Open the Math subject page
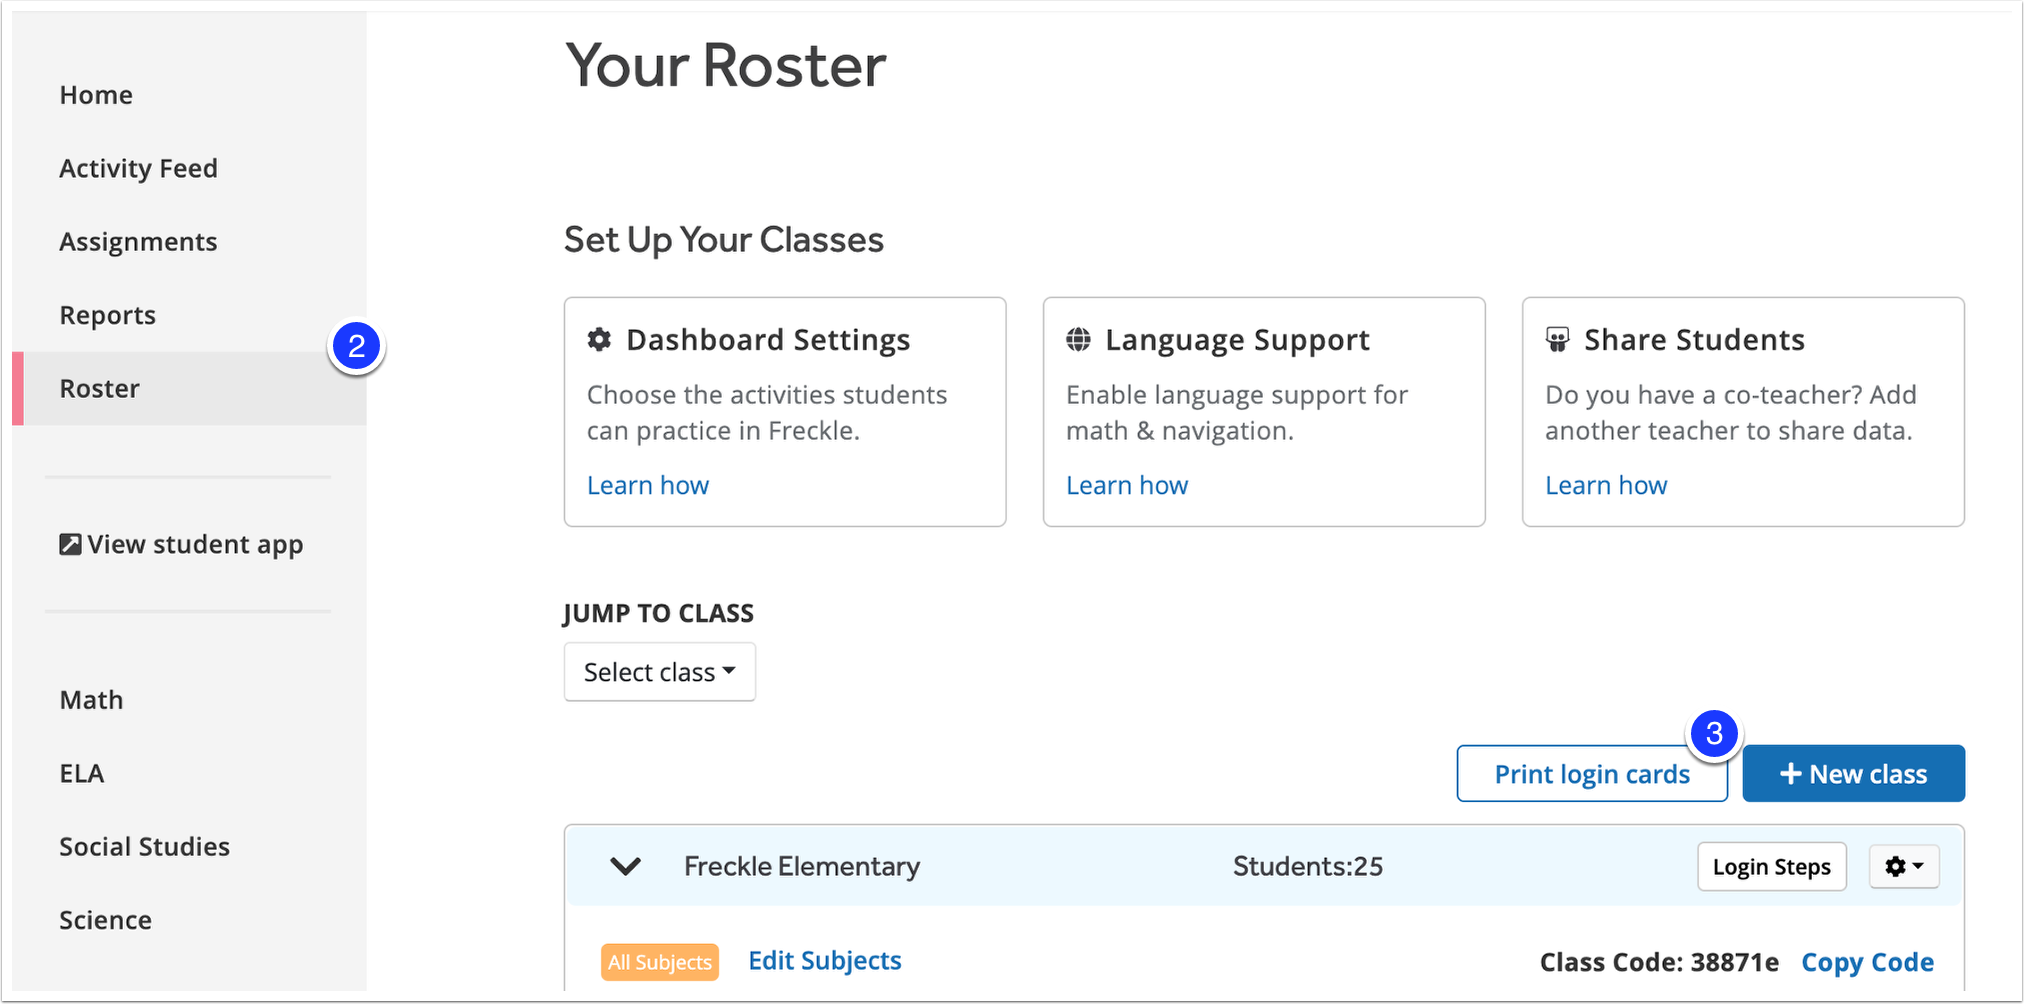This screenshot has height=1004, width=2024. [x=91, y=700]
